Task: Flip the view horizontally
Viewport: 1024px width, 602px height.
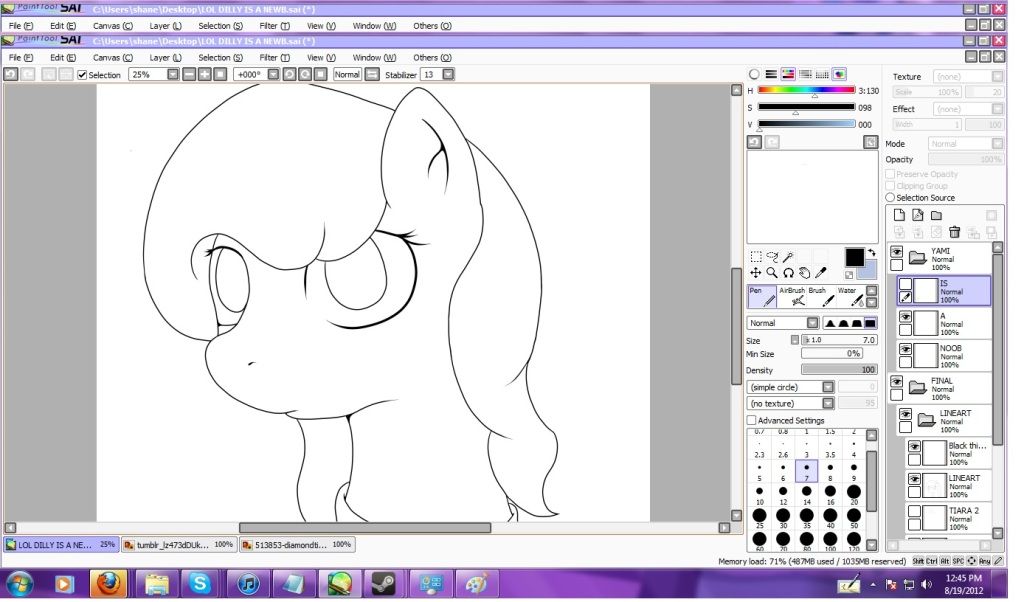Action: [x=372, y=74]
